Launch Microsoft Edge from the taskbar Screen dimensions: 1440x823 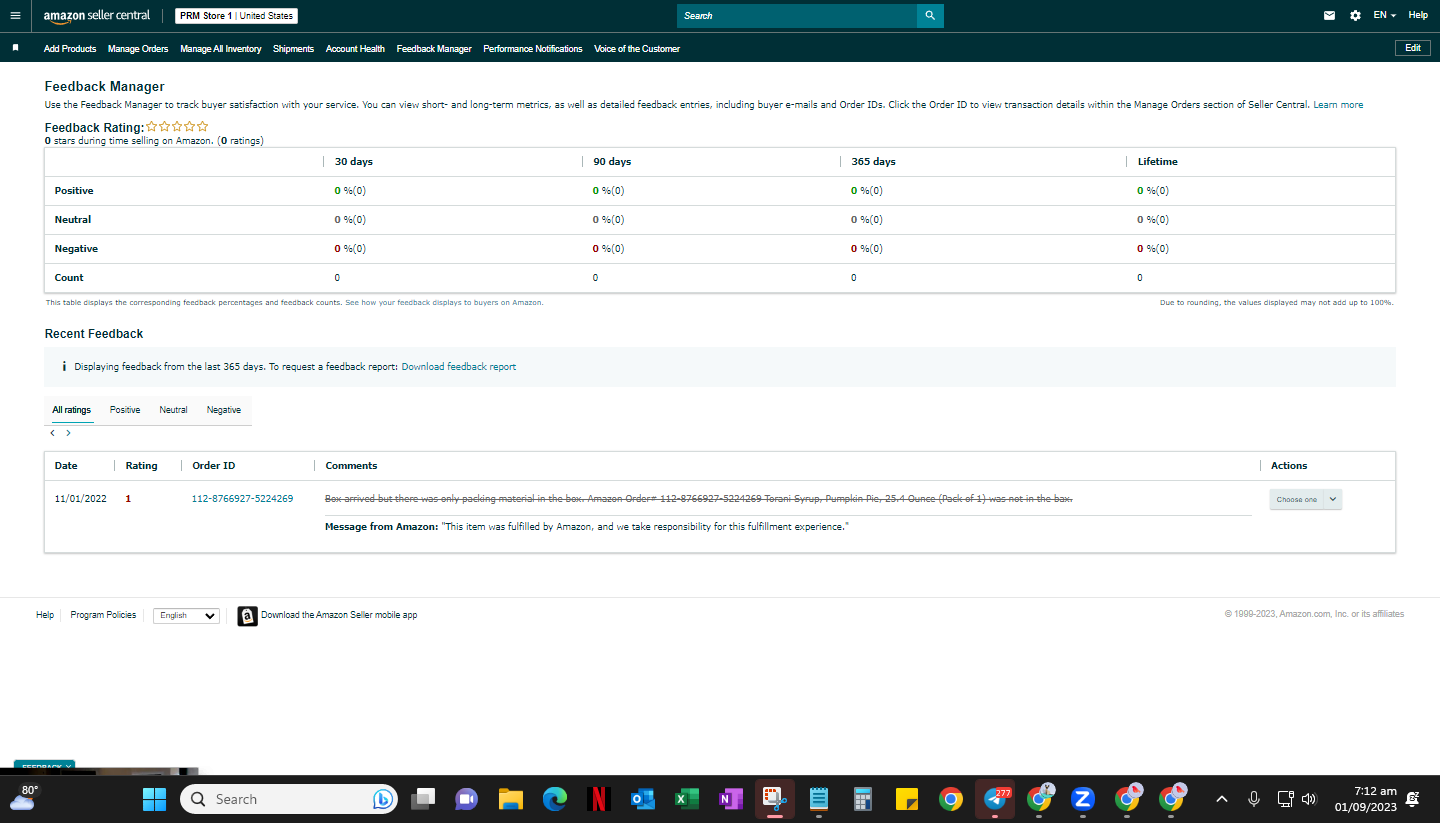click(x=555, y=799)
